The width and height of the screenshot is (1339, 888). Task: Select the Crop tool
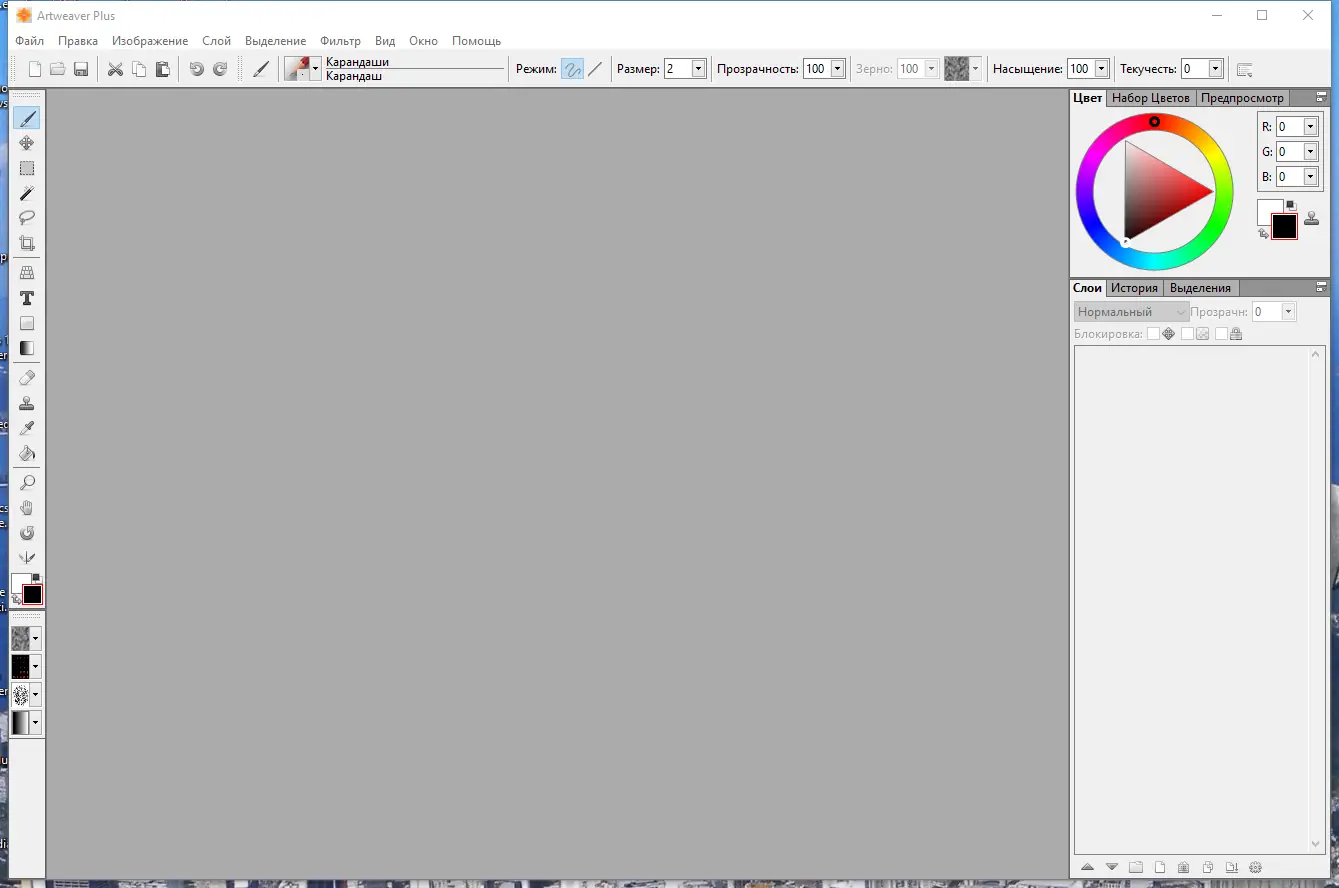pyautogui.click(x=27, y=243)
